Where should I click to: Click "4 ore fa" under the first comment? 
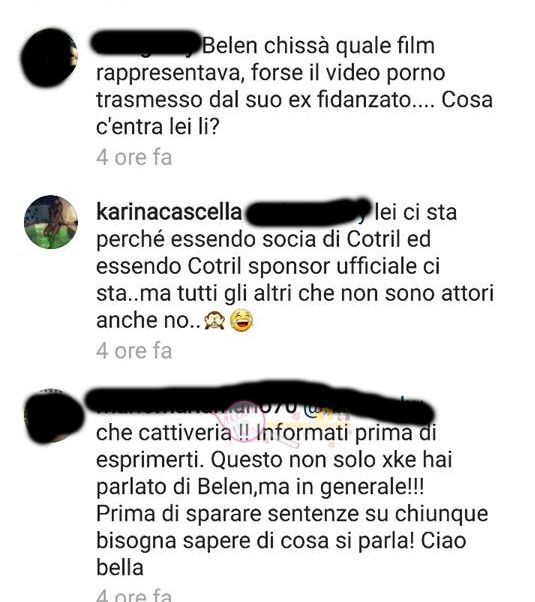(x=134, y=157)
